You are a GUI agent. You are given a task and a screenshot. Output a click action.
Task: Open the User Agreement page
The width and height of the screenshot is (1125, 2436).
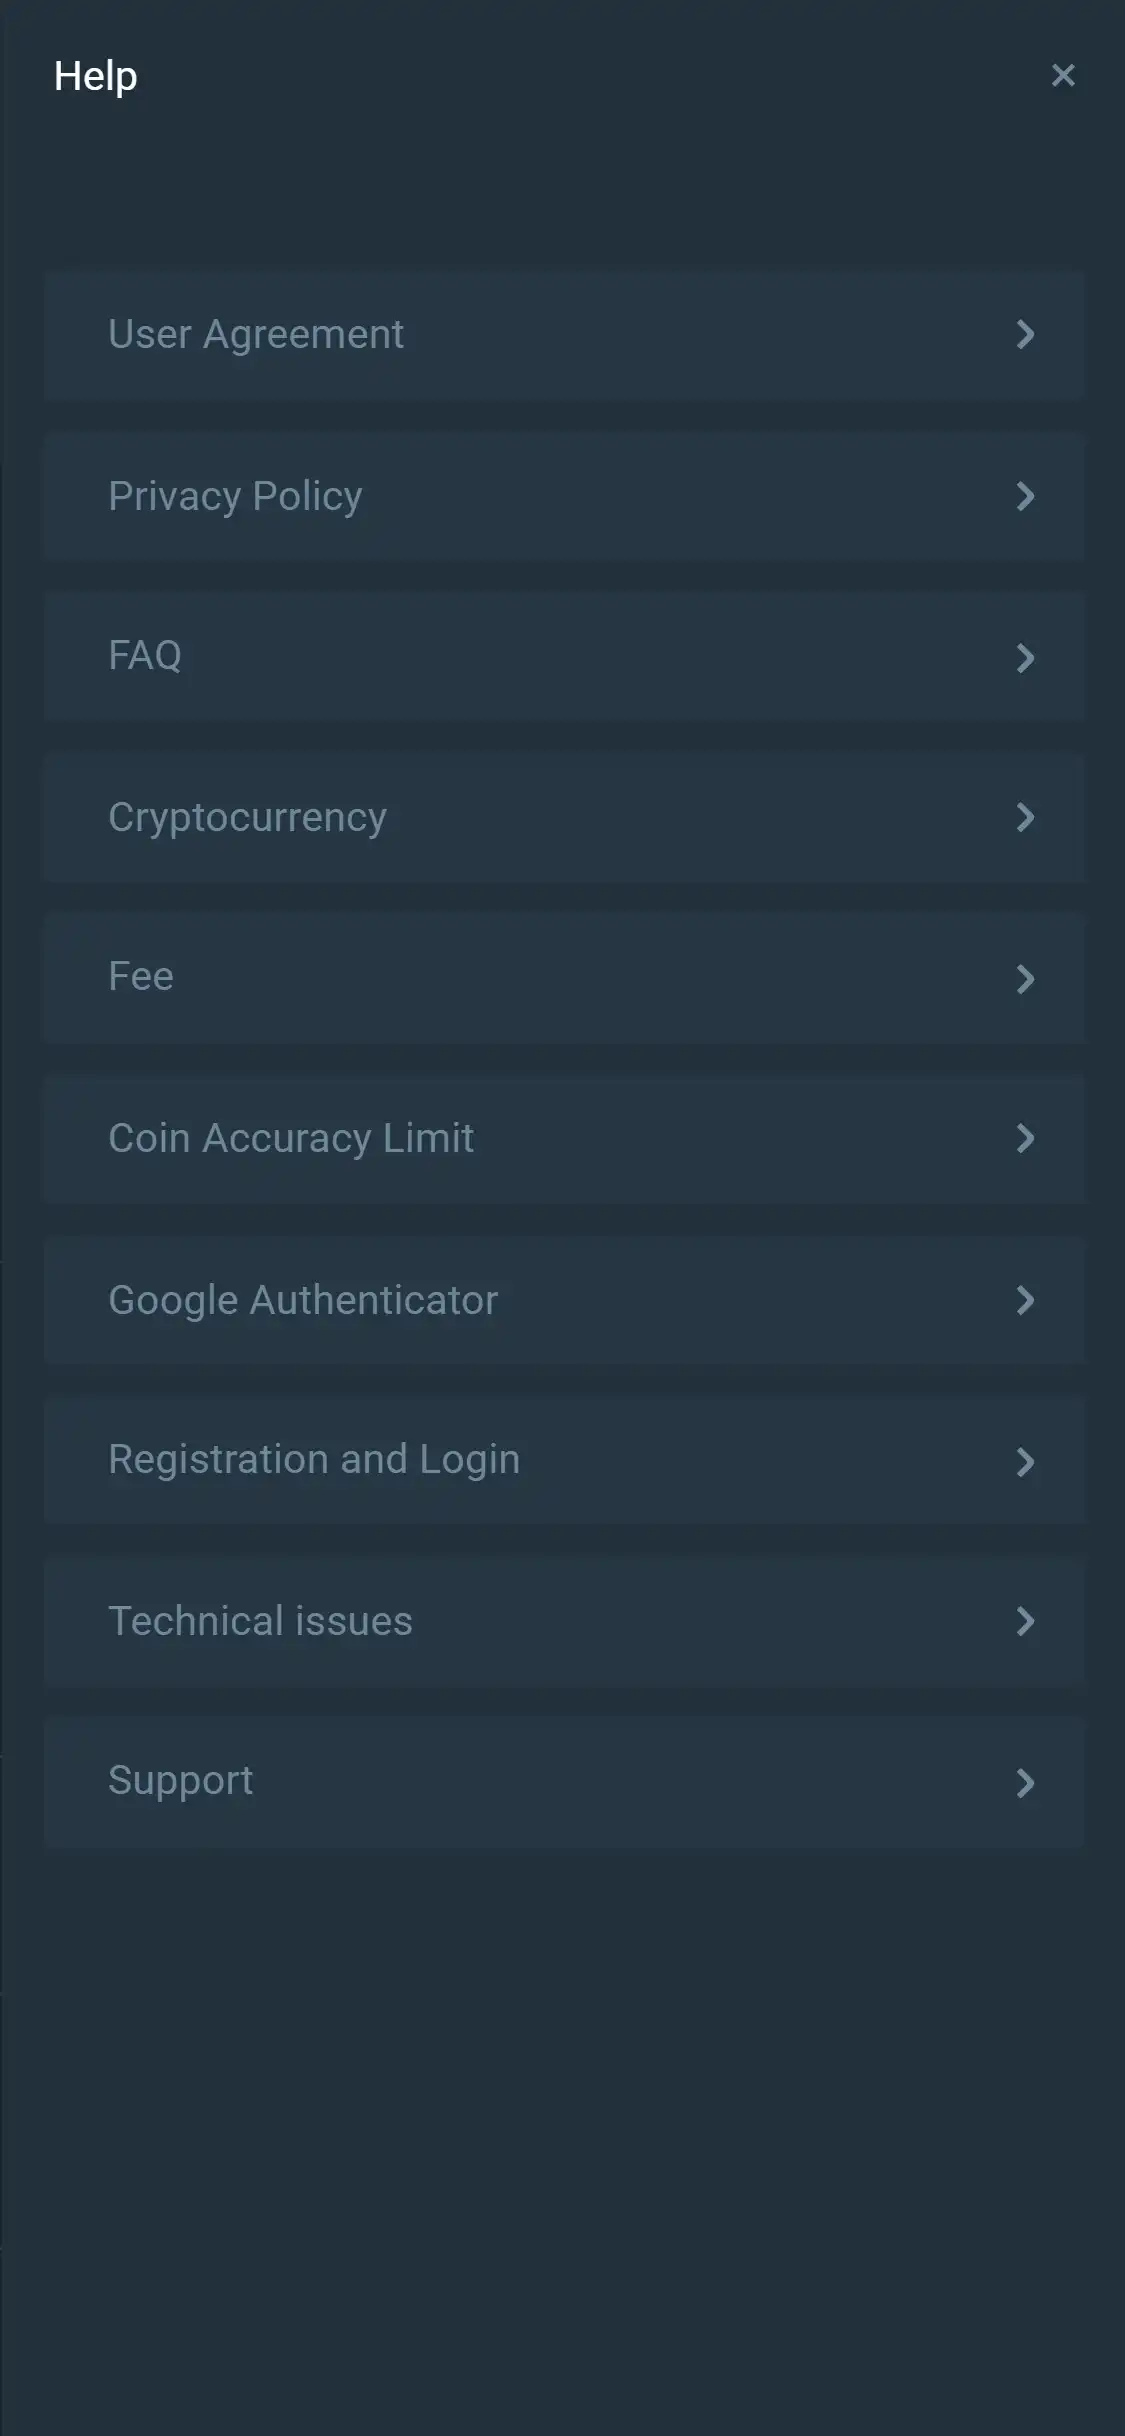(x=256, y=335)
